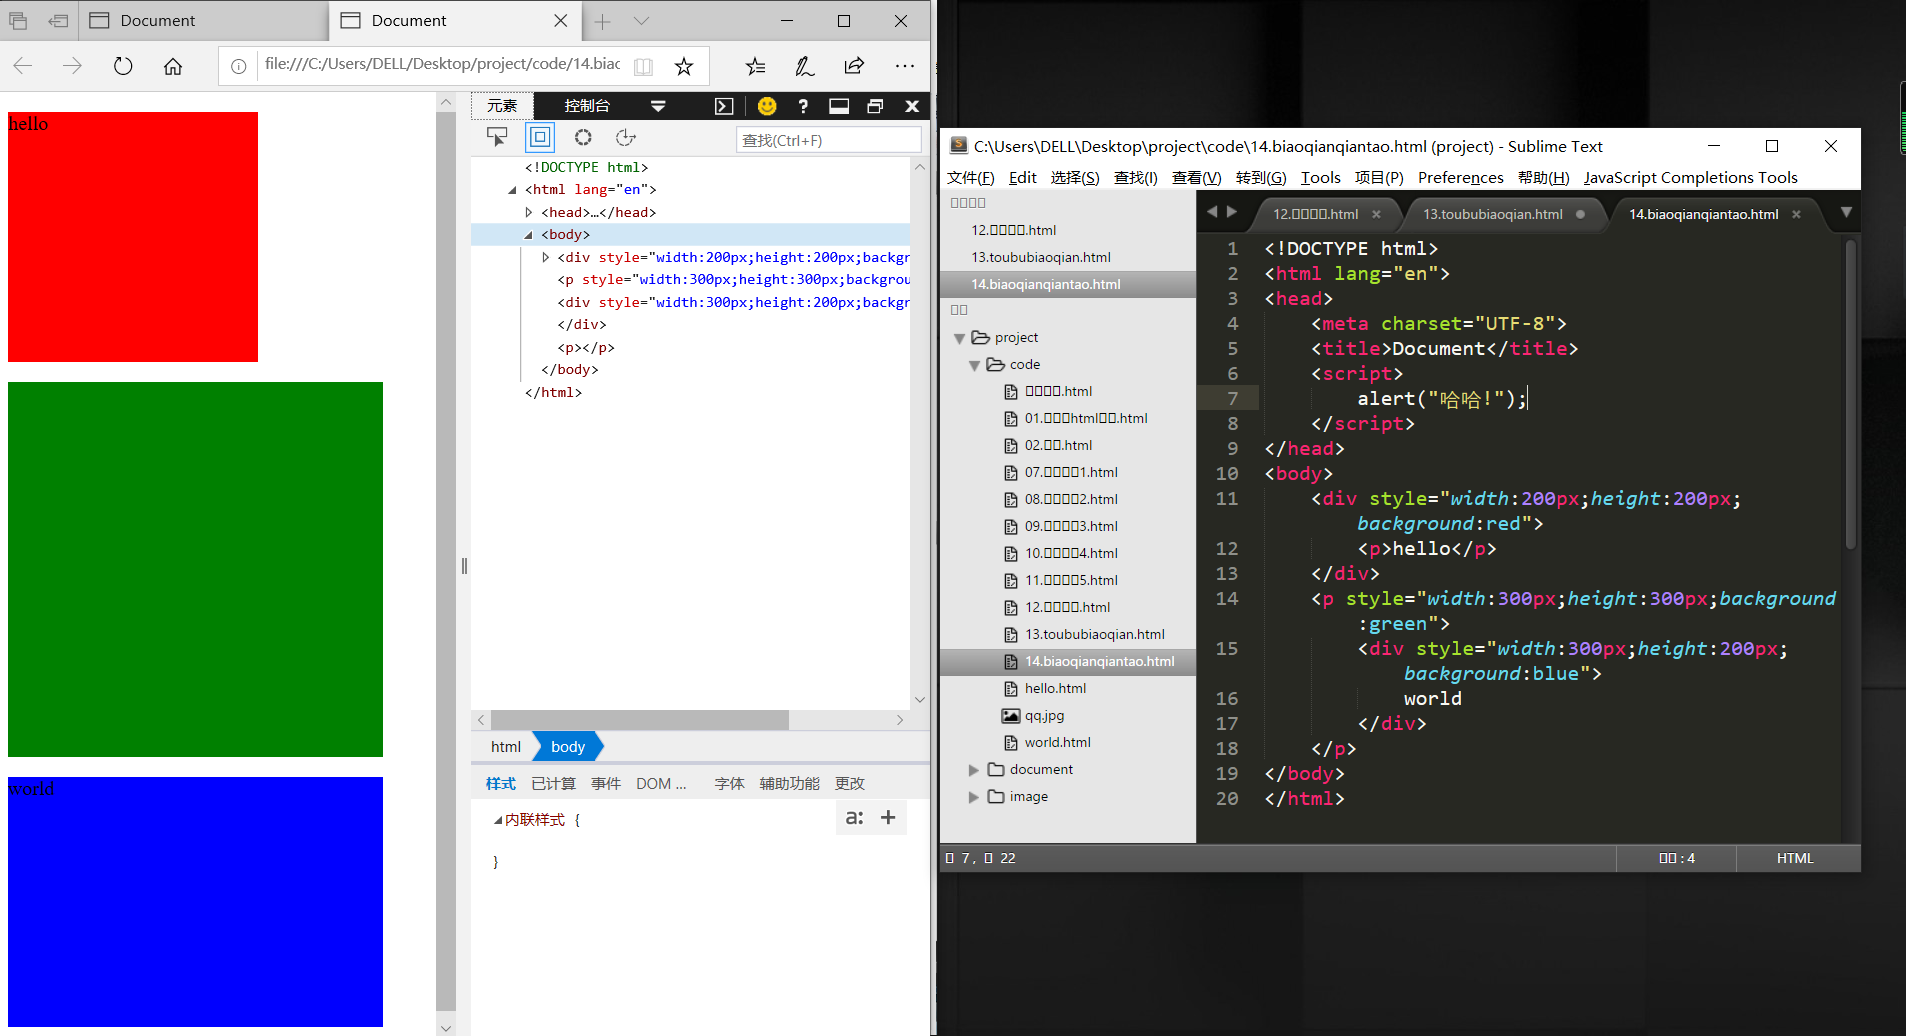Open the 文件(F) menu in Sublime Text
The width and height of the screenshot is (1906, 1036).
(970, 178)
